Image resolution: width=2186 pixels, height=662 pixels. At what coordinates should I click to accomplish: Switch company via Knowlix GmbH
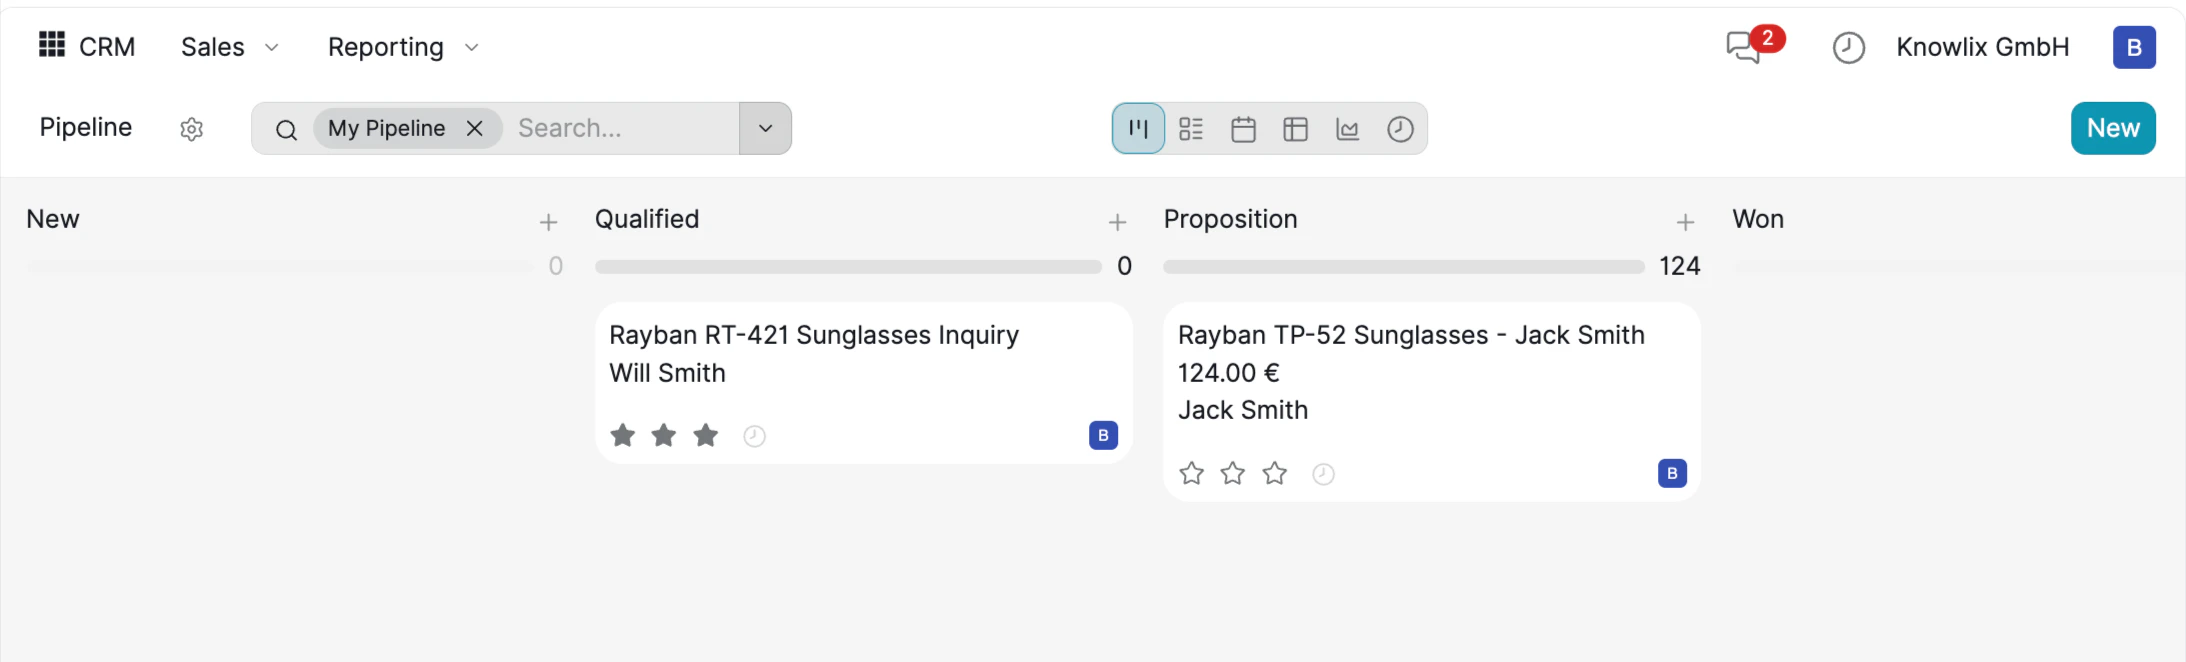coord(1982,47)
